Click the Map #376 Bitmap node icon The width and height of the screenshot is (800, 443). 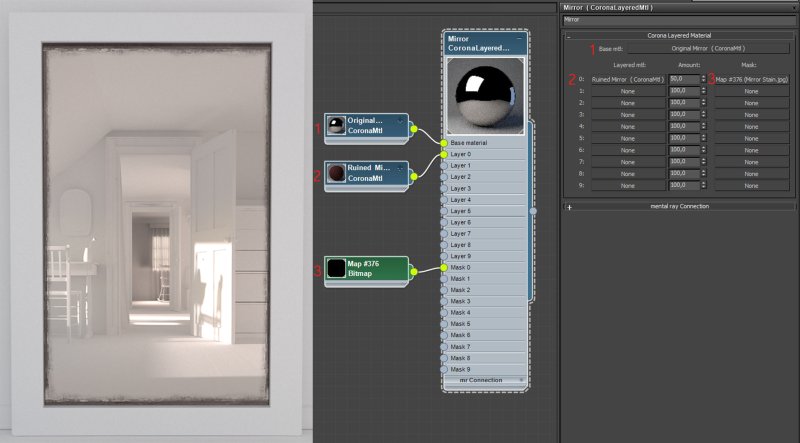click(x=337, y=269)
